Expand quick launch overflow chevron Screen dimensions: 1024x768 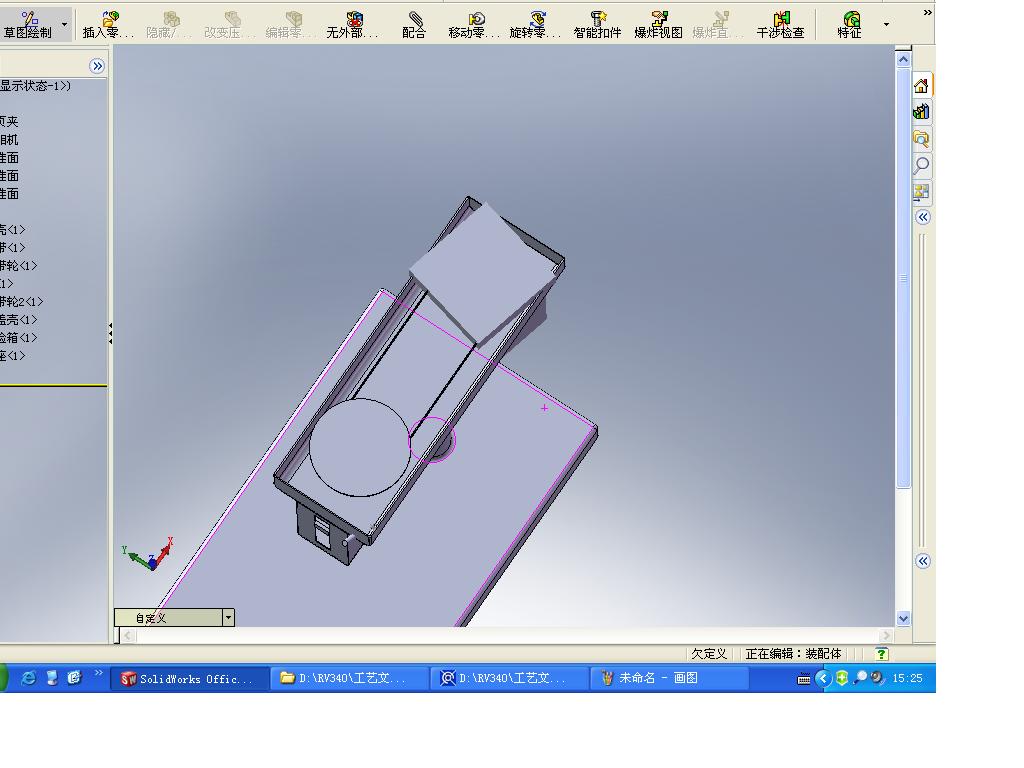(x=99, y=672)
